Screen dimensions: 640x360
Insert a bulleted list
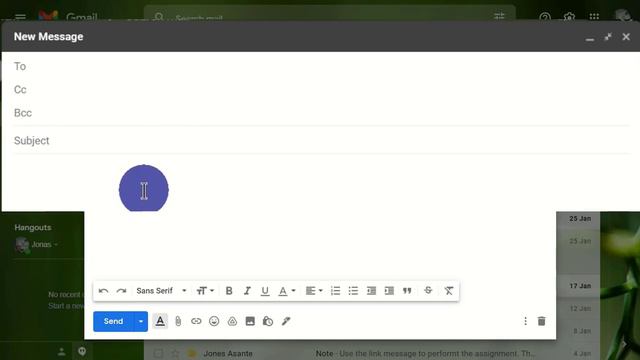tap(353, 291)
